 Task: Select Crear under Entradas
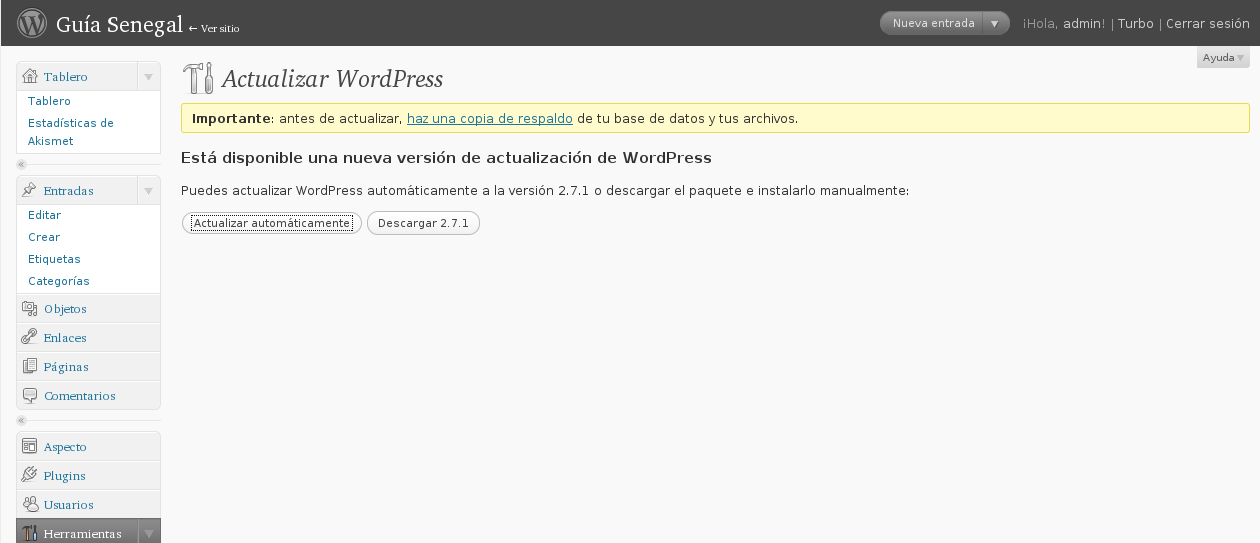pos(44,237)
